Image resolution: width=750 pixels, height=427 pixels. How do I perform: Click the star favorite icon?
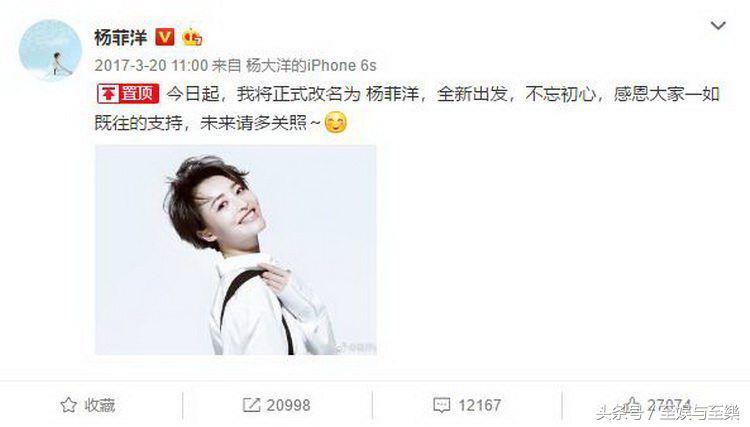coord(69,405)
